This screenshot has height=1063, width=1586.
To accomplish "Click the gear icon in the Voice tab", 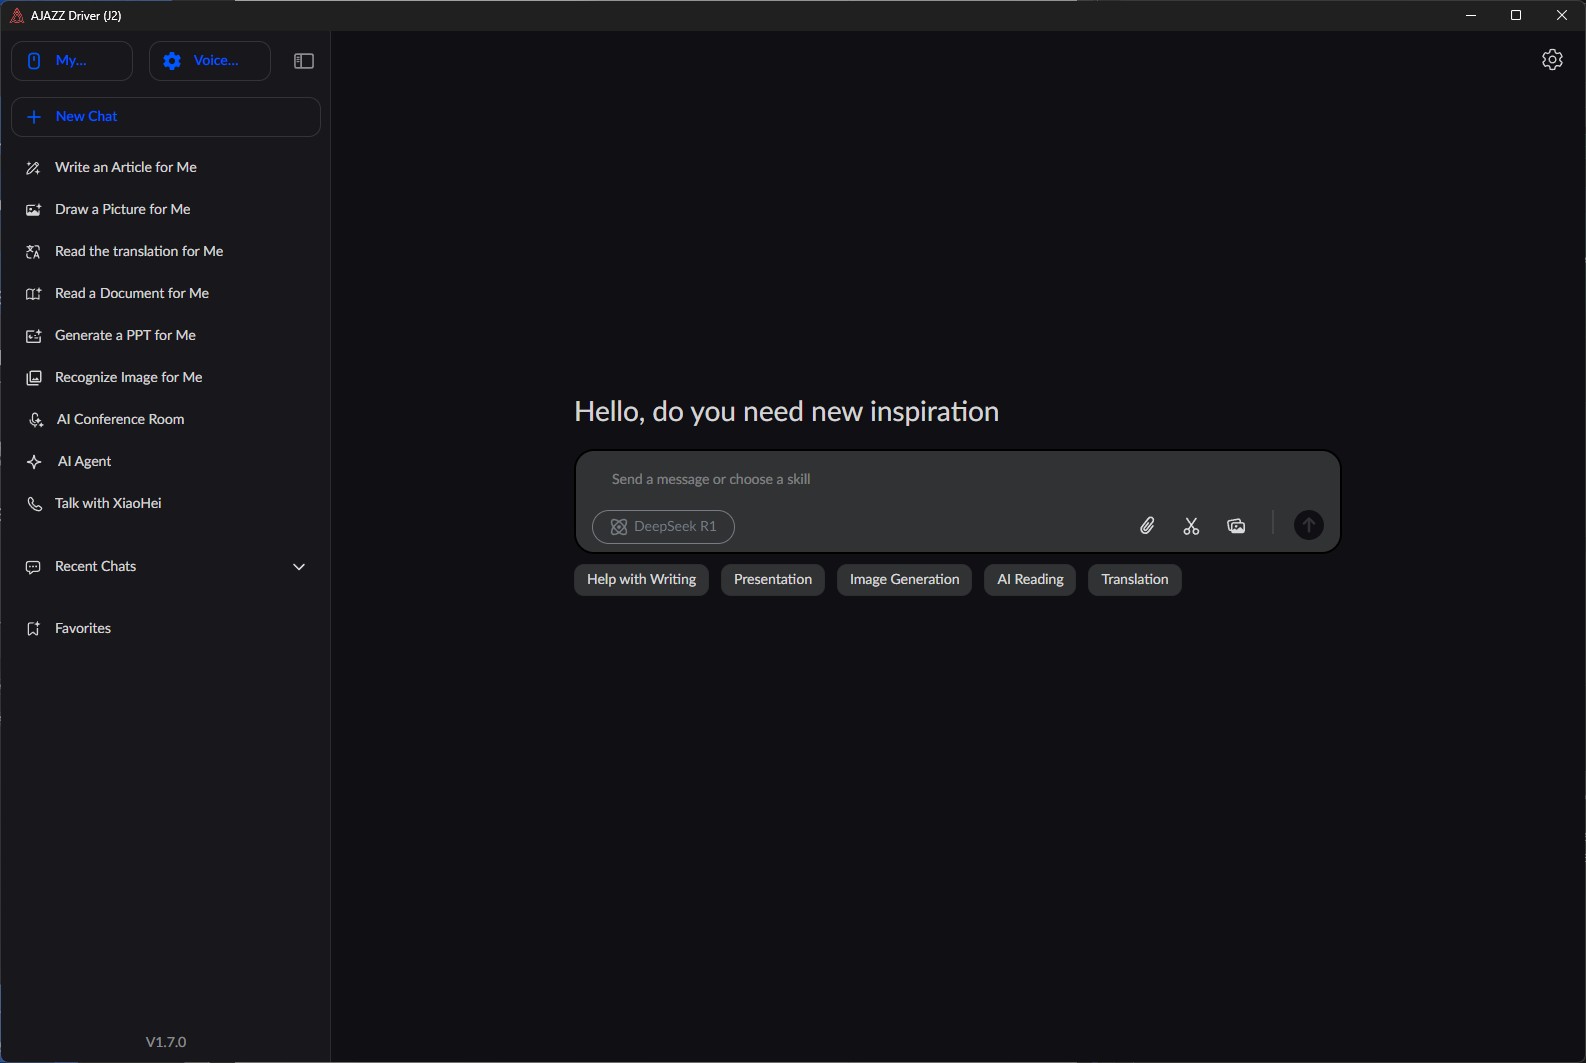I will click(172, 61).
